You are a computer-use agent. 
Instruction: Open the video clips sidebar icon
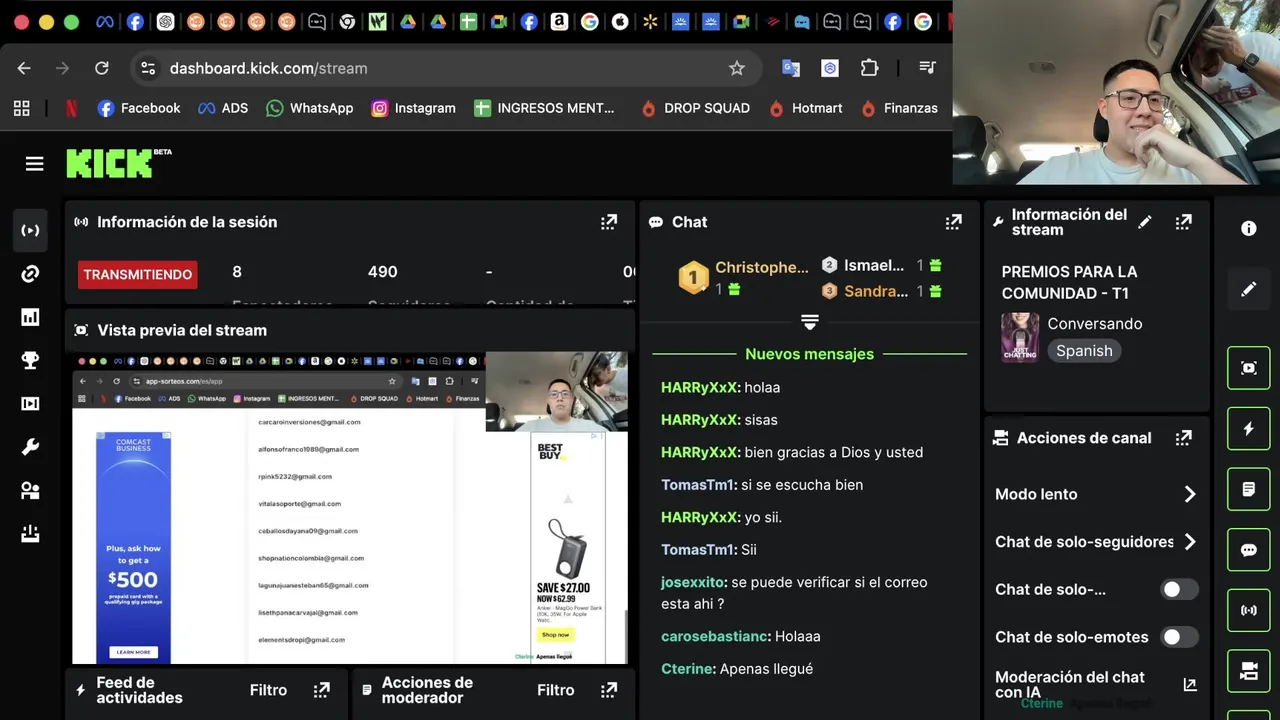click(x=31, y=404)
